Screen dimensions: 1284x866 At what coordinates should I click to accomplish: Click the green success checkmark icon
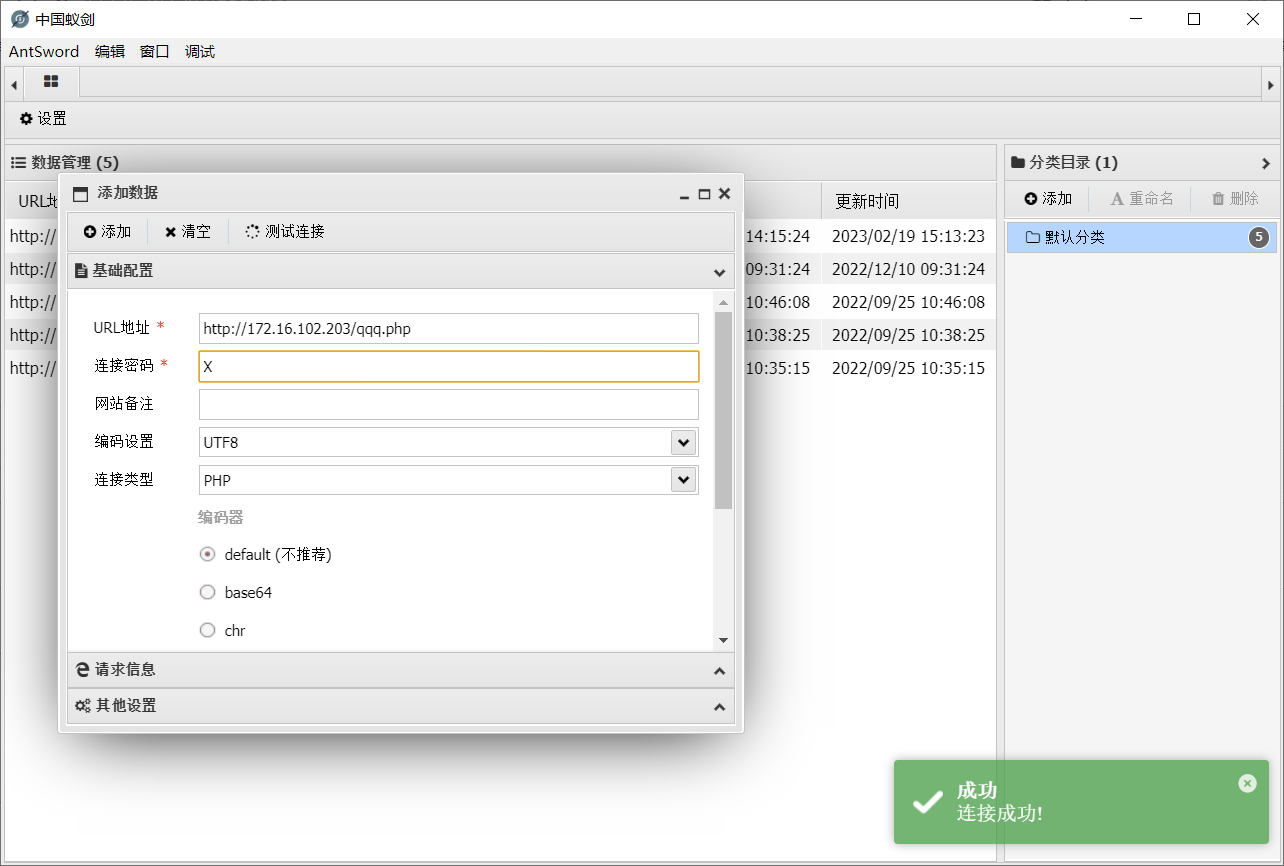pos(928,801)
